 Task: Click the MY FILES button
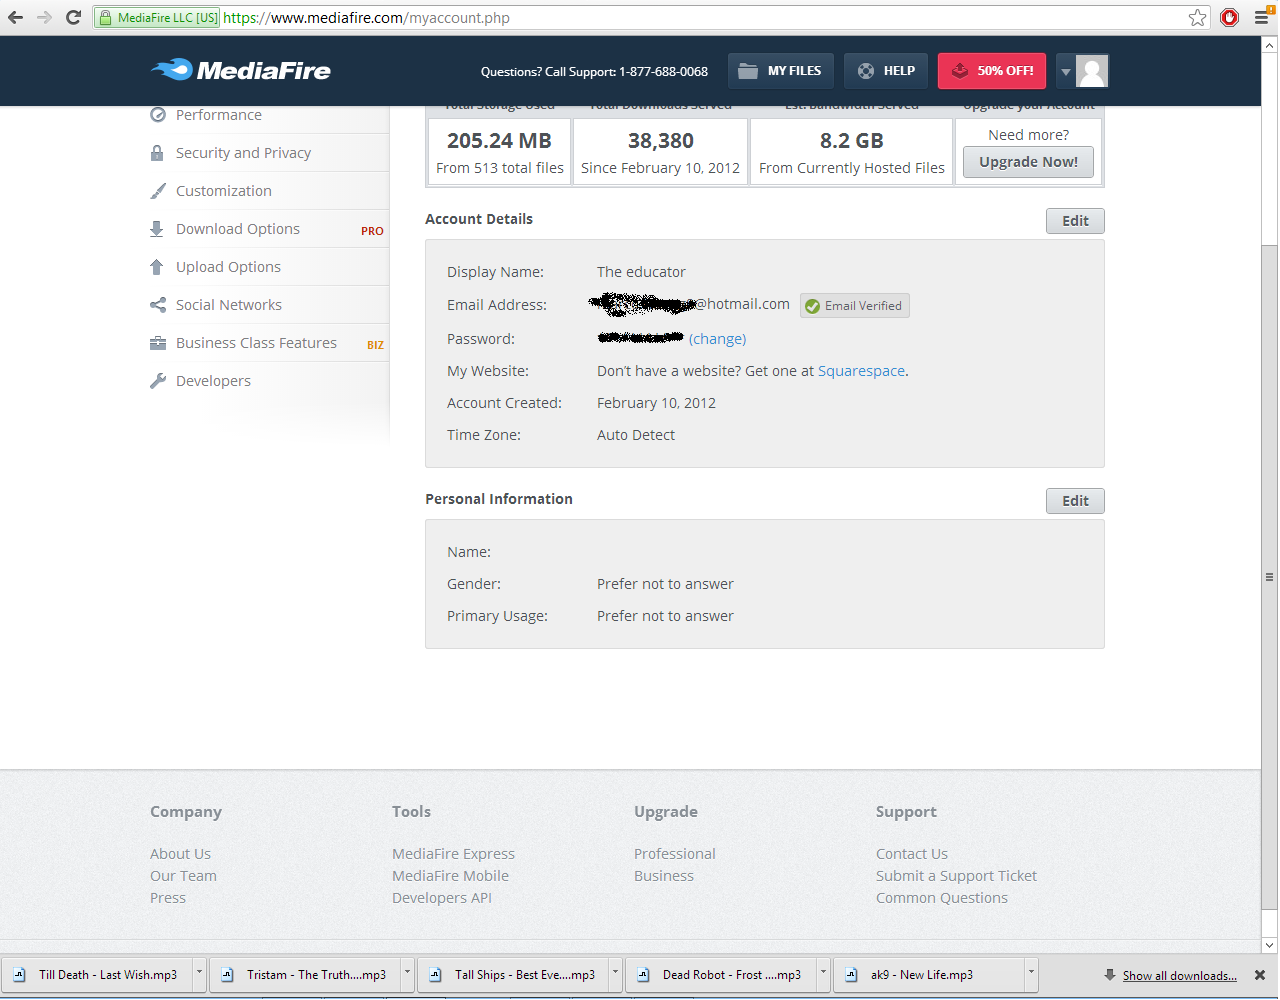[780, 71]
